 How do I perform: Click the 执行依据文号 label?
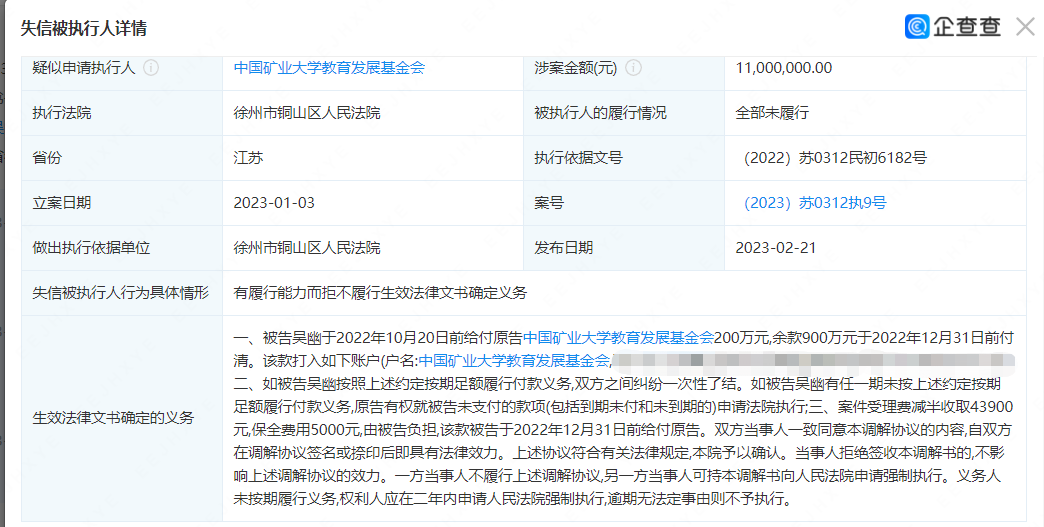(x=578, y=158)
